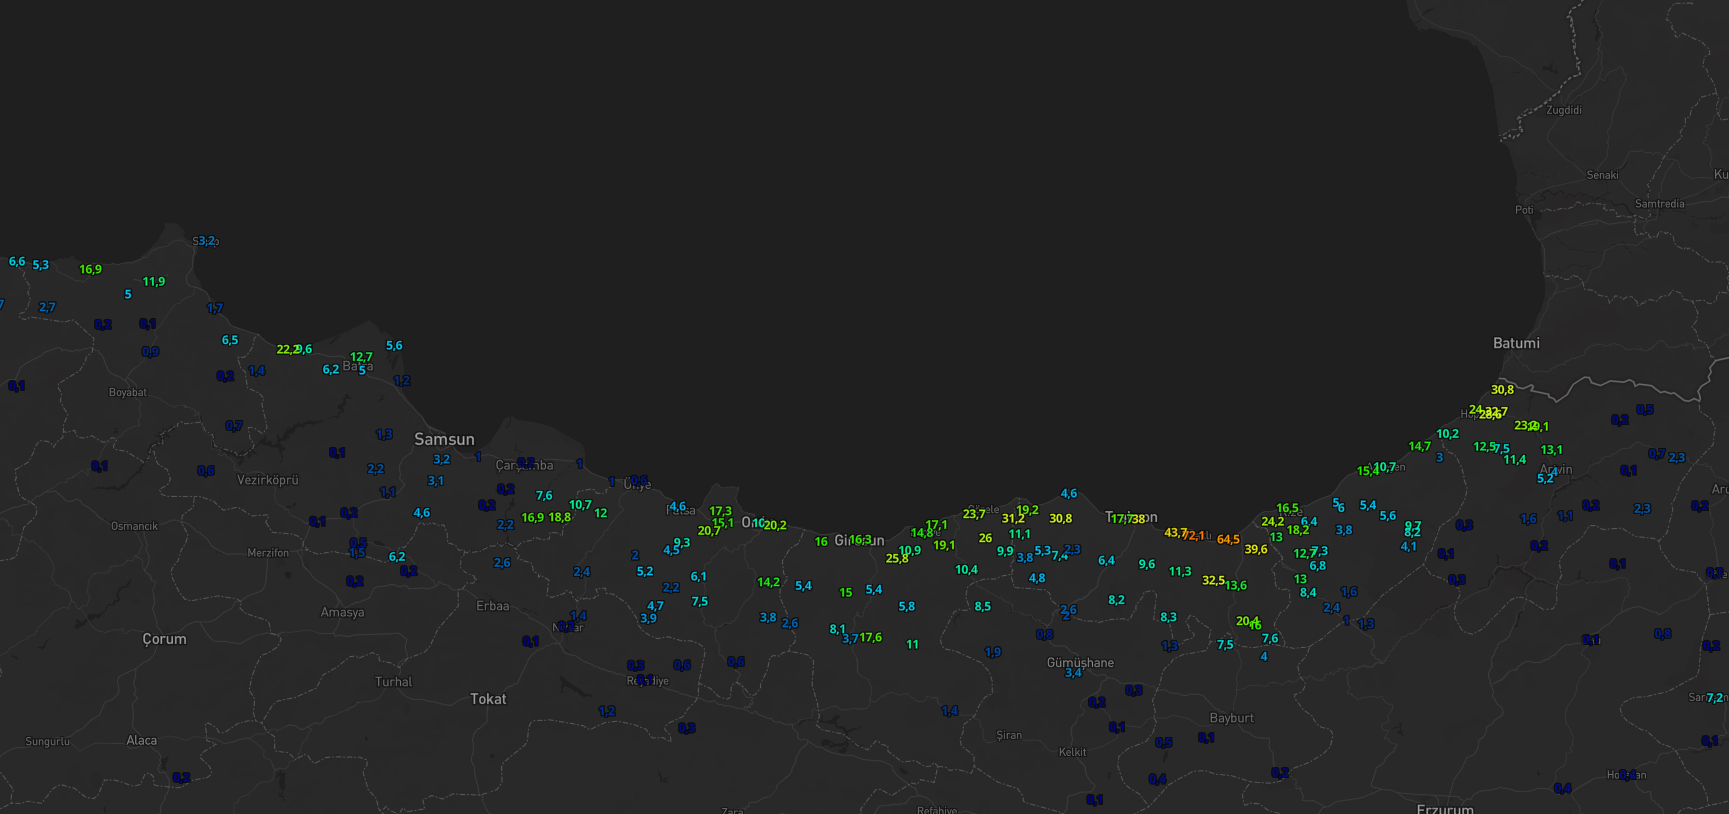
Task: Click the 14,7 station value
Action: coord(1419,447)
